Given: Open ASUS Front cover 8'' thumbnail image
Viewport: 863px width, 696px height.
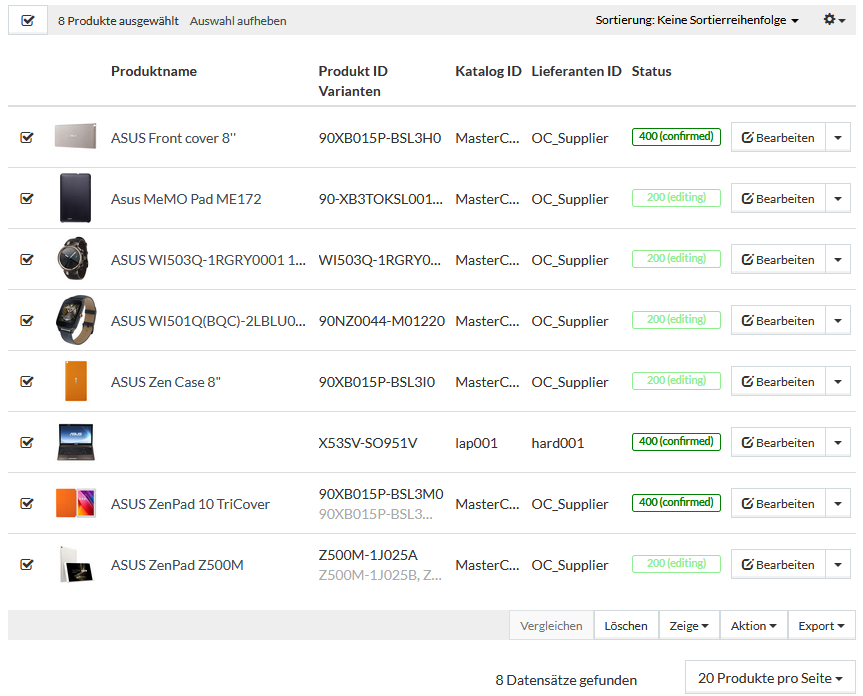Looking at the screenshot, I should pyautogui.click(x=75, y=136).
